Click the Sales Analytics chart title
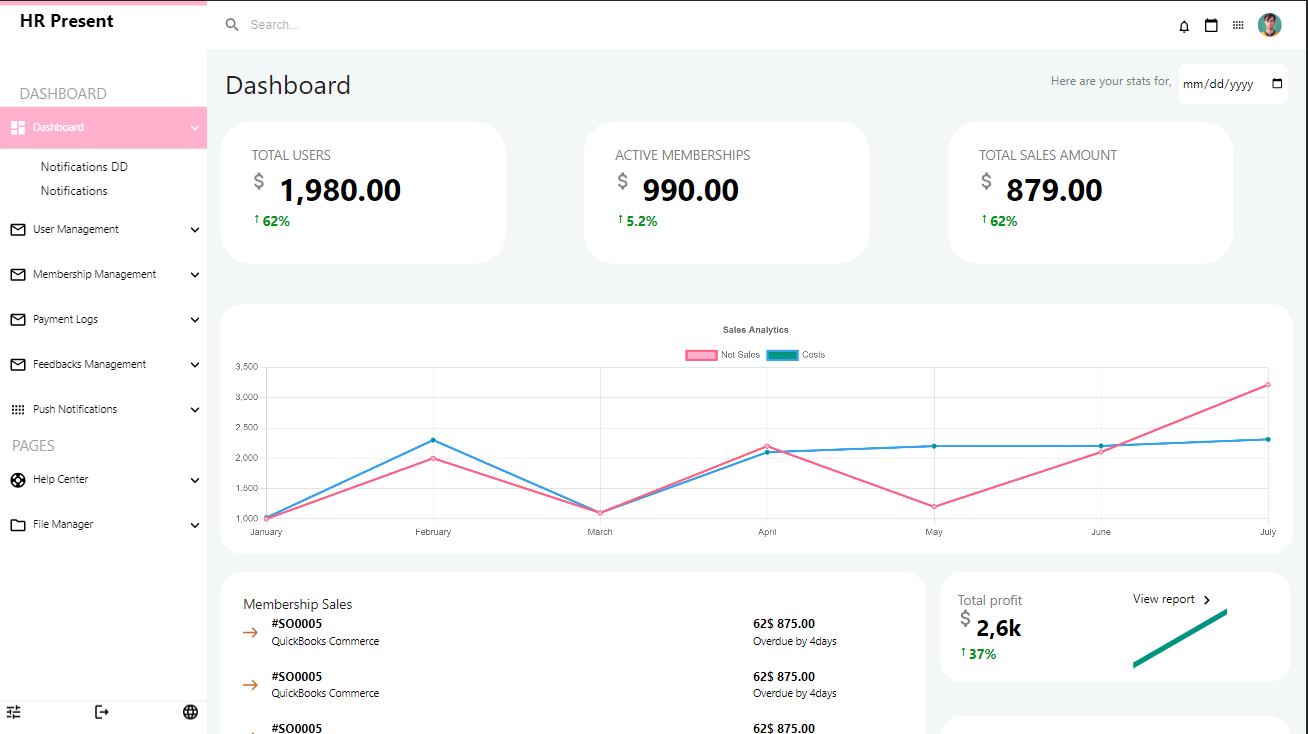1308x734 pixels. pos(756,330)
